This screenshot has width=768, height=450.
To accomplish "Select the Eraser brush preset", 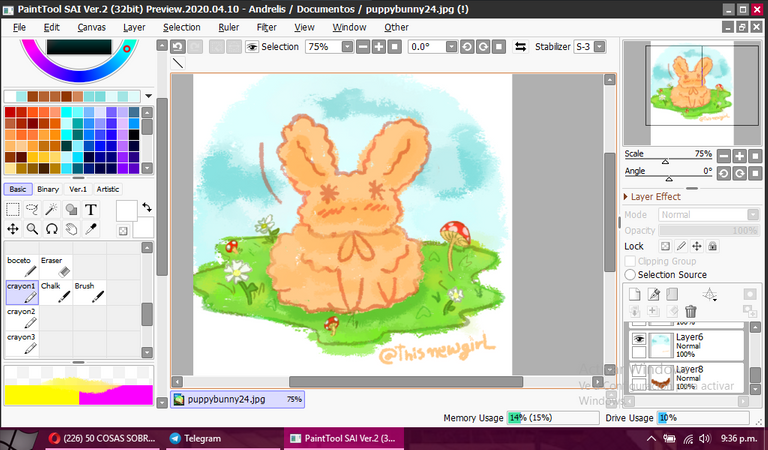I will (x=56, y=266).
